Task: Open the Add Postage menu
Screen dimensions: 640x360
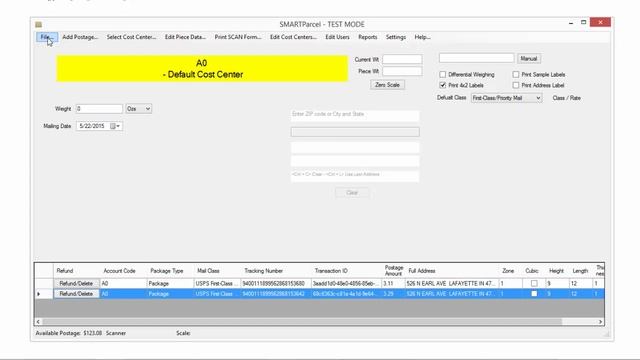Action: [80, 37]
